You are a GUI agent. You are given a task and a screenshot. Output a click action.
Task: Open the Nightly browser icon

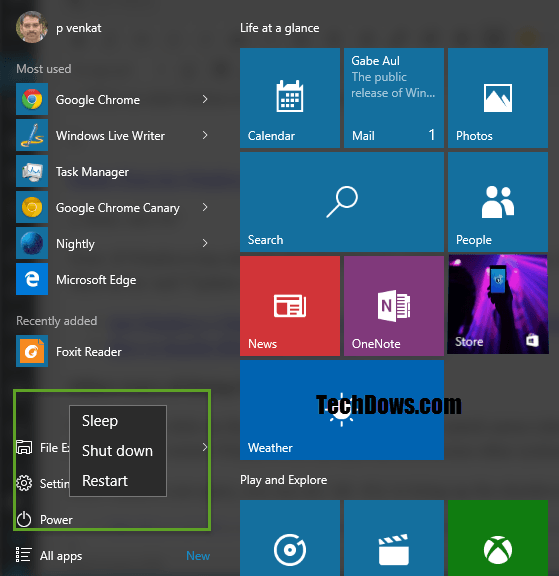pos(32,243)
